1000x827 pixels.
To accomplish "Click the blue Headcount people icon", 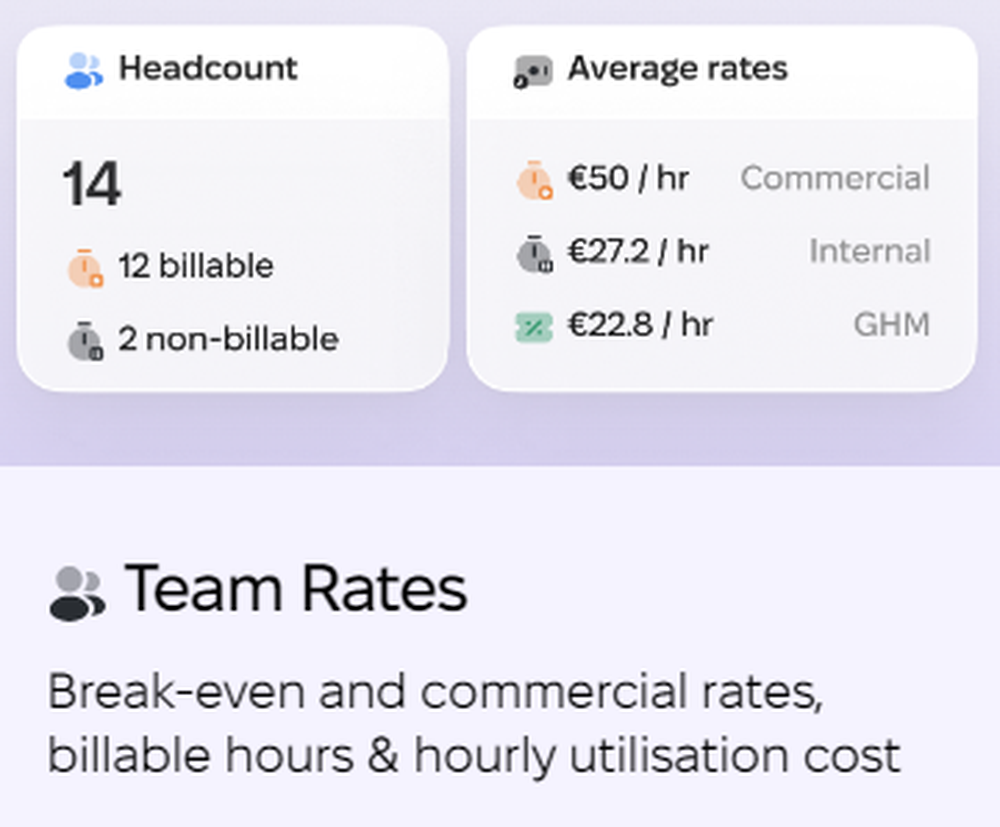I will click(x=84, y=71).
